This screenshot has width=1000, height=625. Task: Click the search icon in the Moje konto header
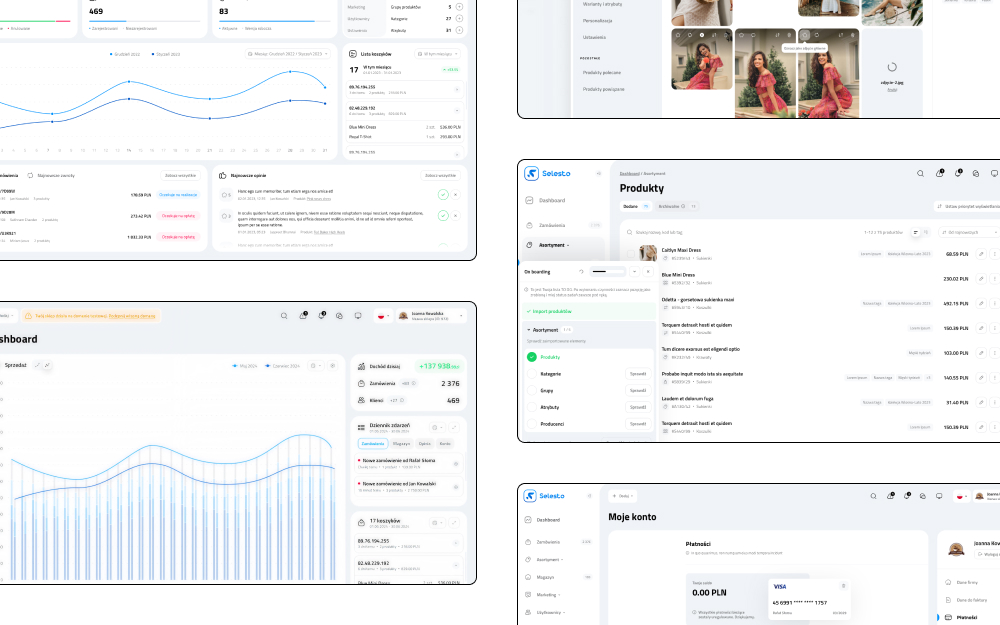[872, 496]
